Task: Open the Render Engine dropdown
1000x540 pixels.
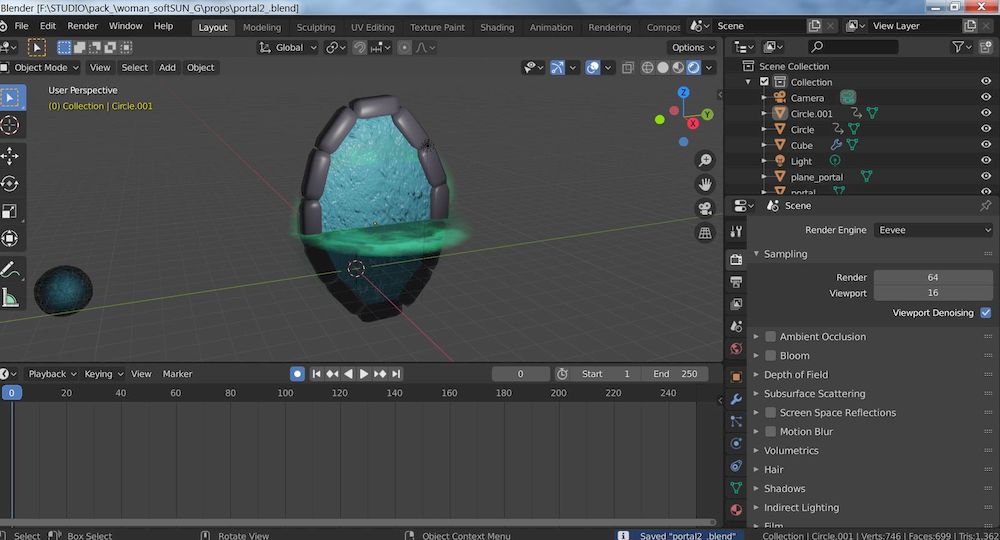Action: point(933,230)
